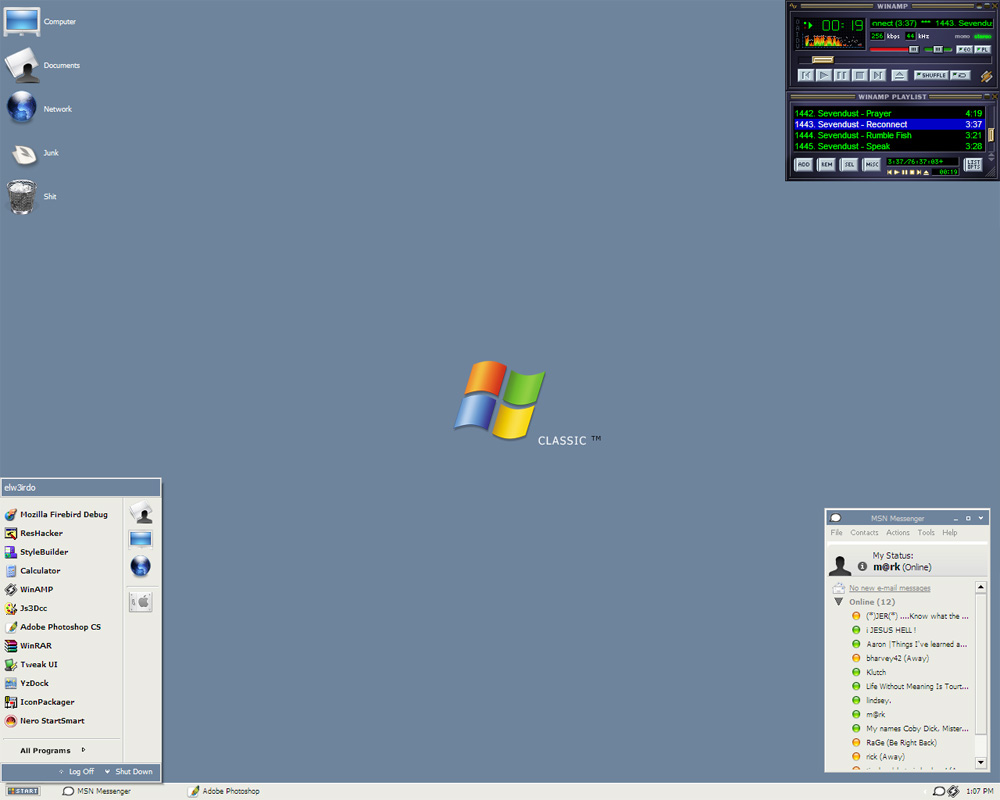This screenshot has width=1000, height=800.
Task: Click the Winamp eject button
Action: 899,75
